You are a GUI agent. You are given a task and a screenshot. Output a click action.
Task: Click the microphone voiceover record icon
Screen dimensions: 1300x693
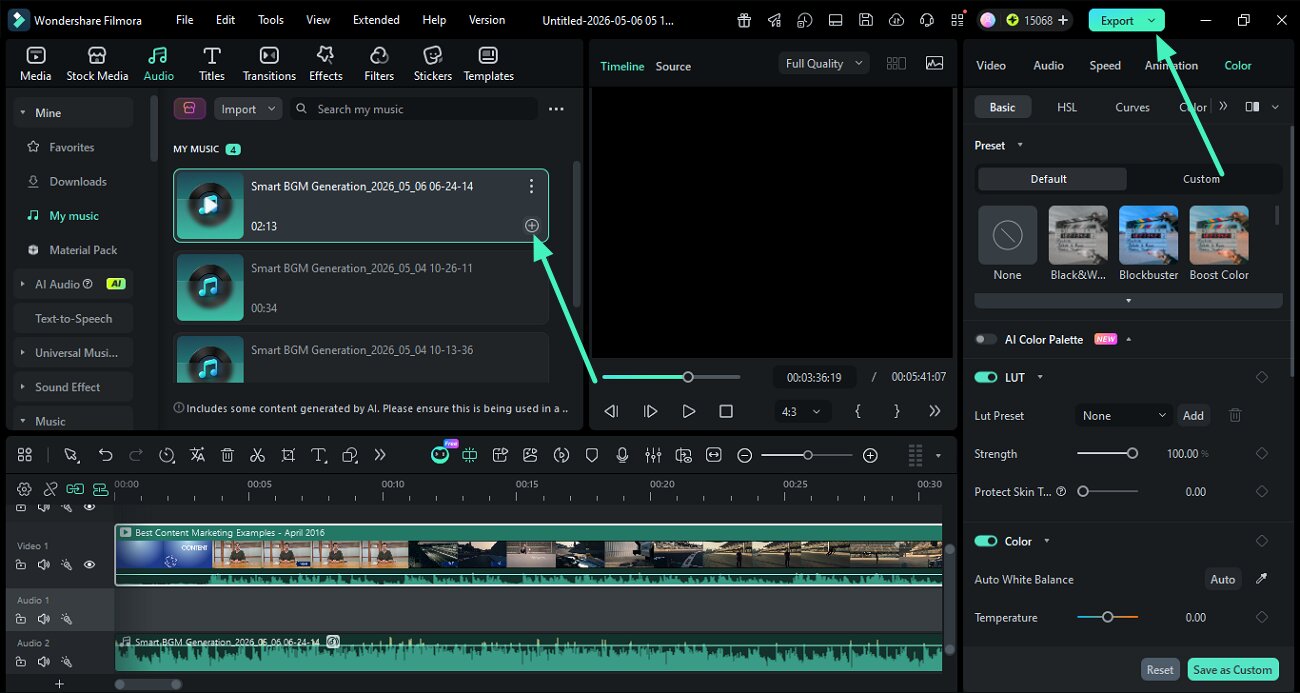622,455
